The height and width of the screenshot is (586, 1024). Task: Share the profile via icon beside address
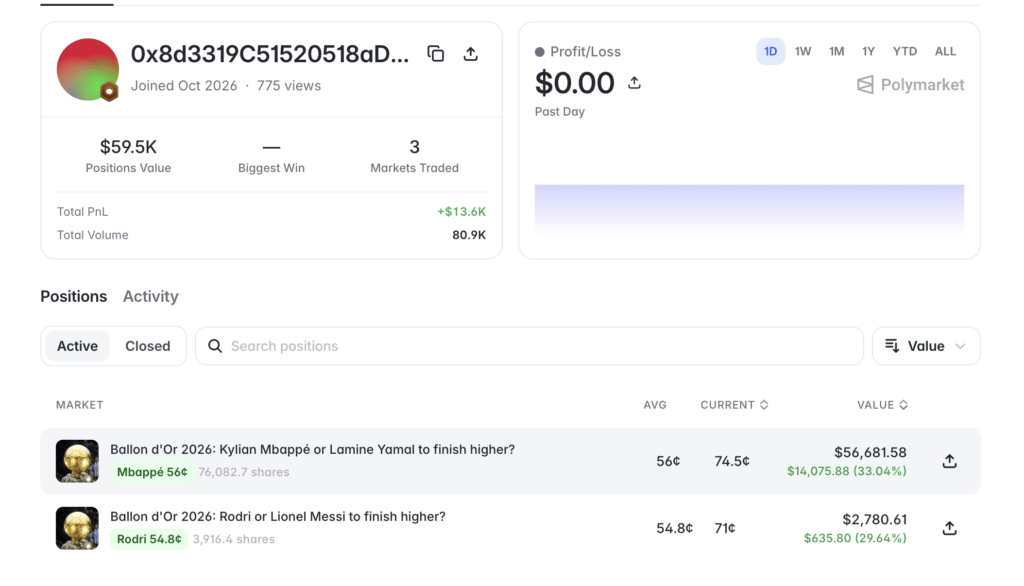click(x=470, y=54)
